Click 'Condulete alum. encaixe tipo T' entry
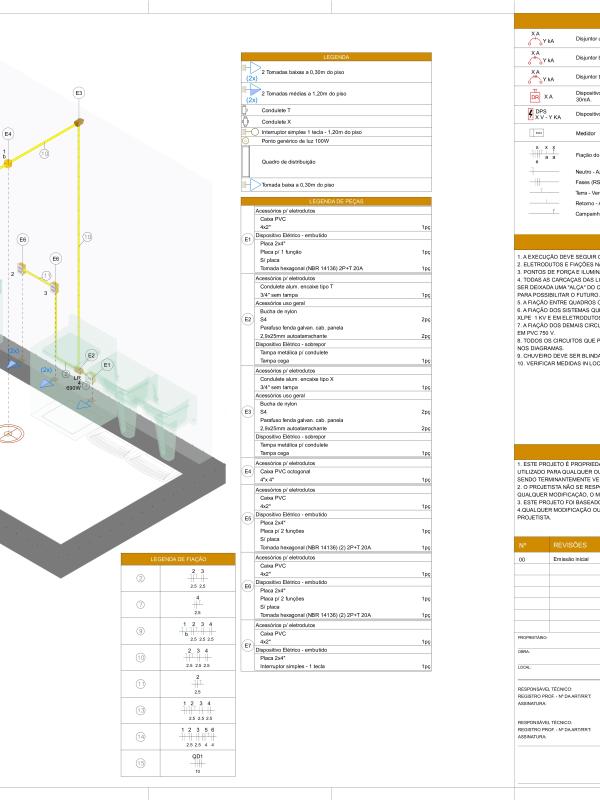The height and width of the screenshot is (800, 600). (x=296, y=287)
